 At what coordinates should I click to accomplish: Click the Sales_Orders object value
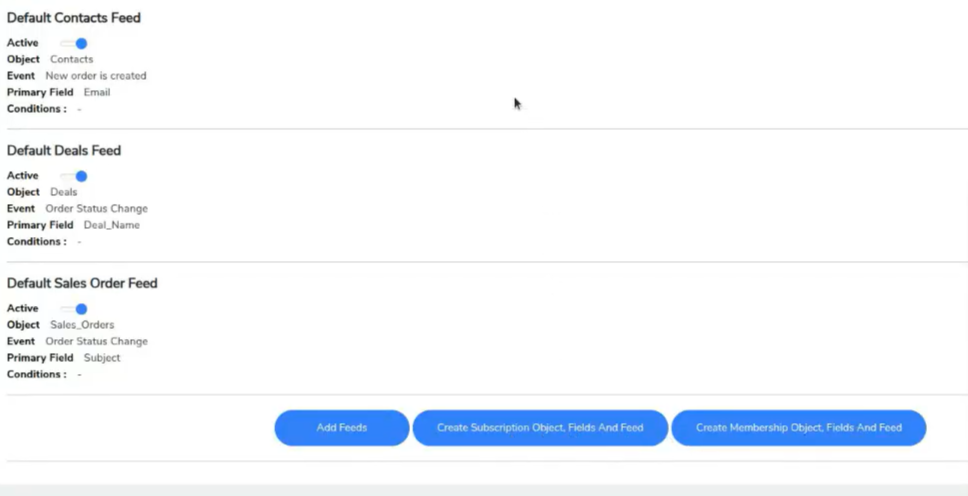click(82, 325)
